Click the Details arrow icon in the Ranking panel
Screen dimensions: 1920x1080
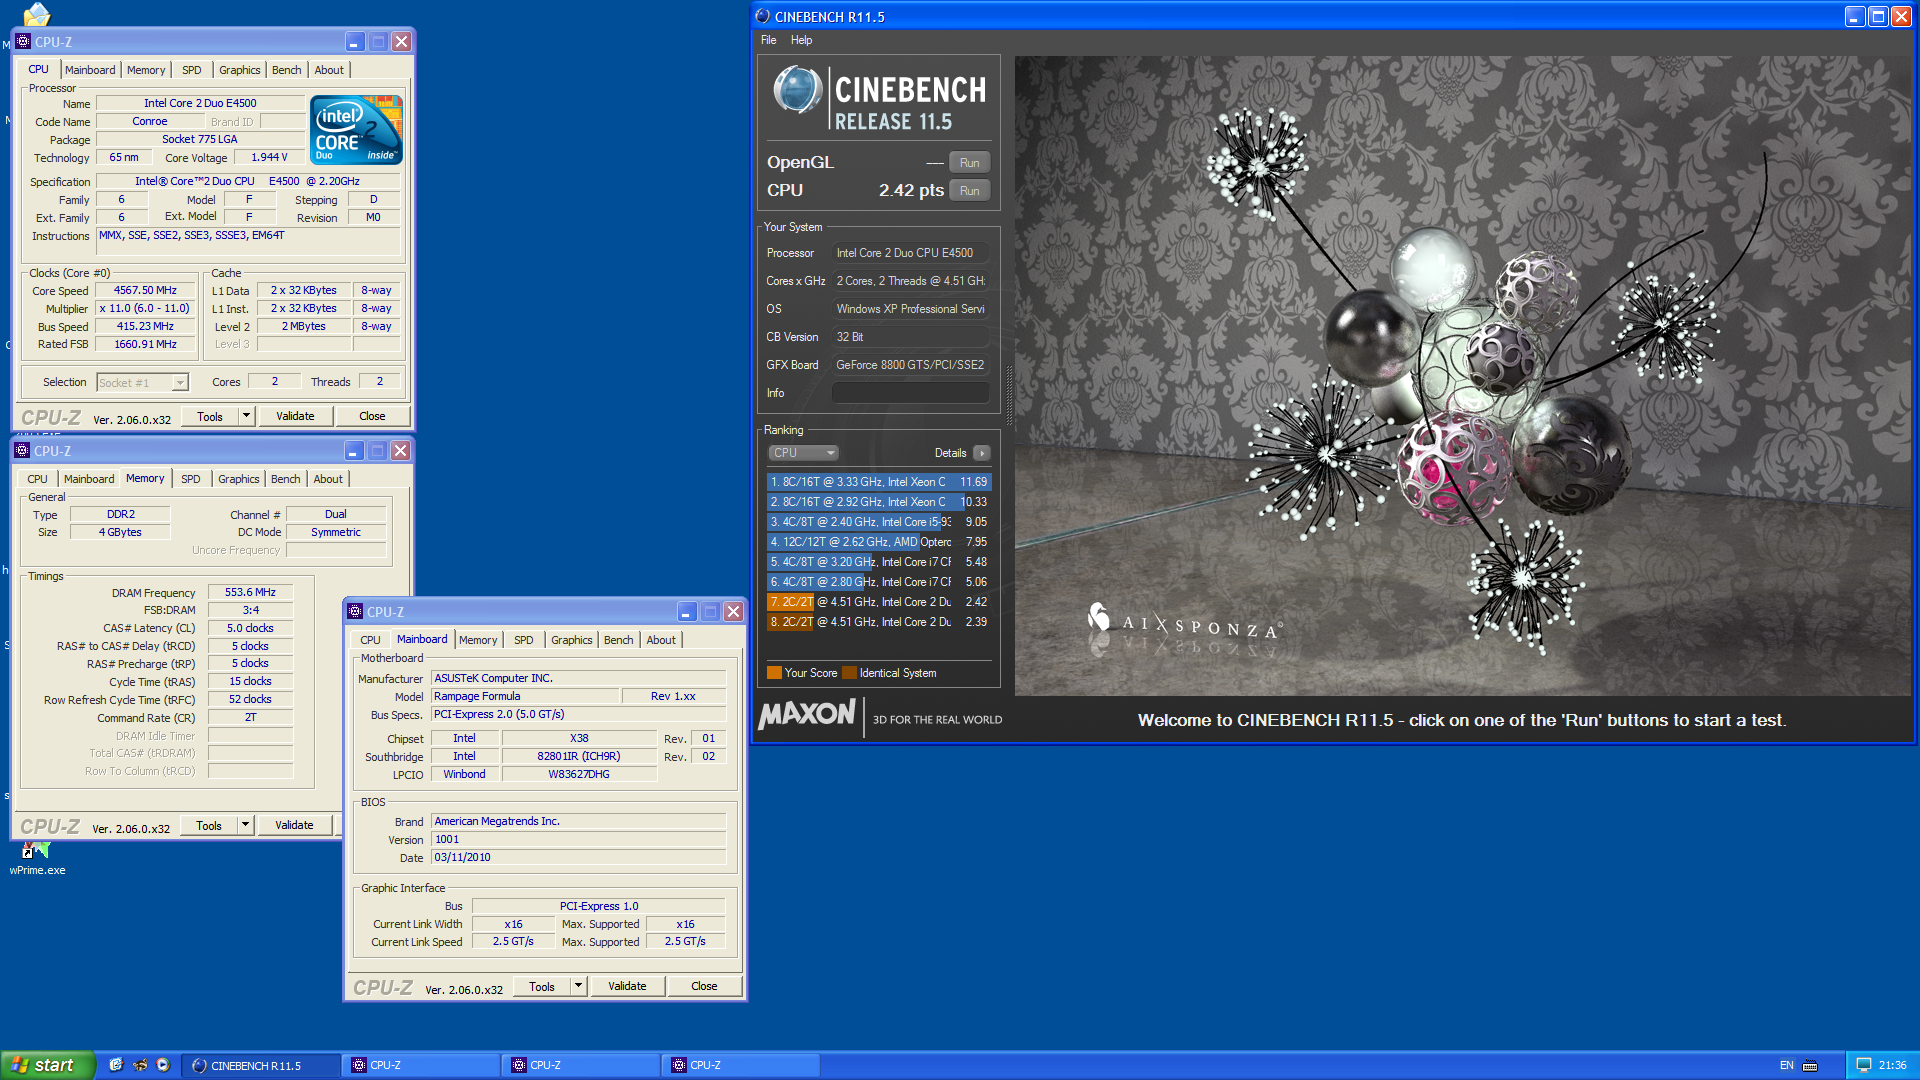point(982,453)
